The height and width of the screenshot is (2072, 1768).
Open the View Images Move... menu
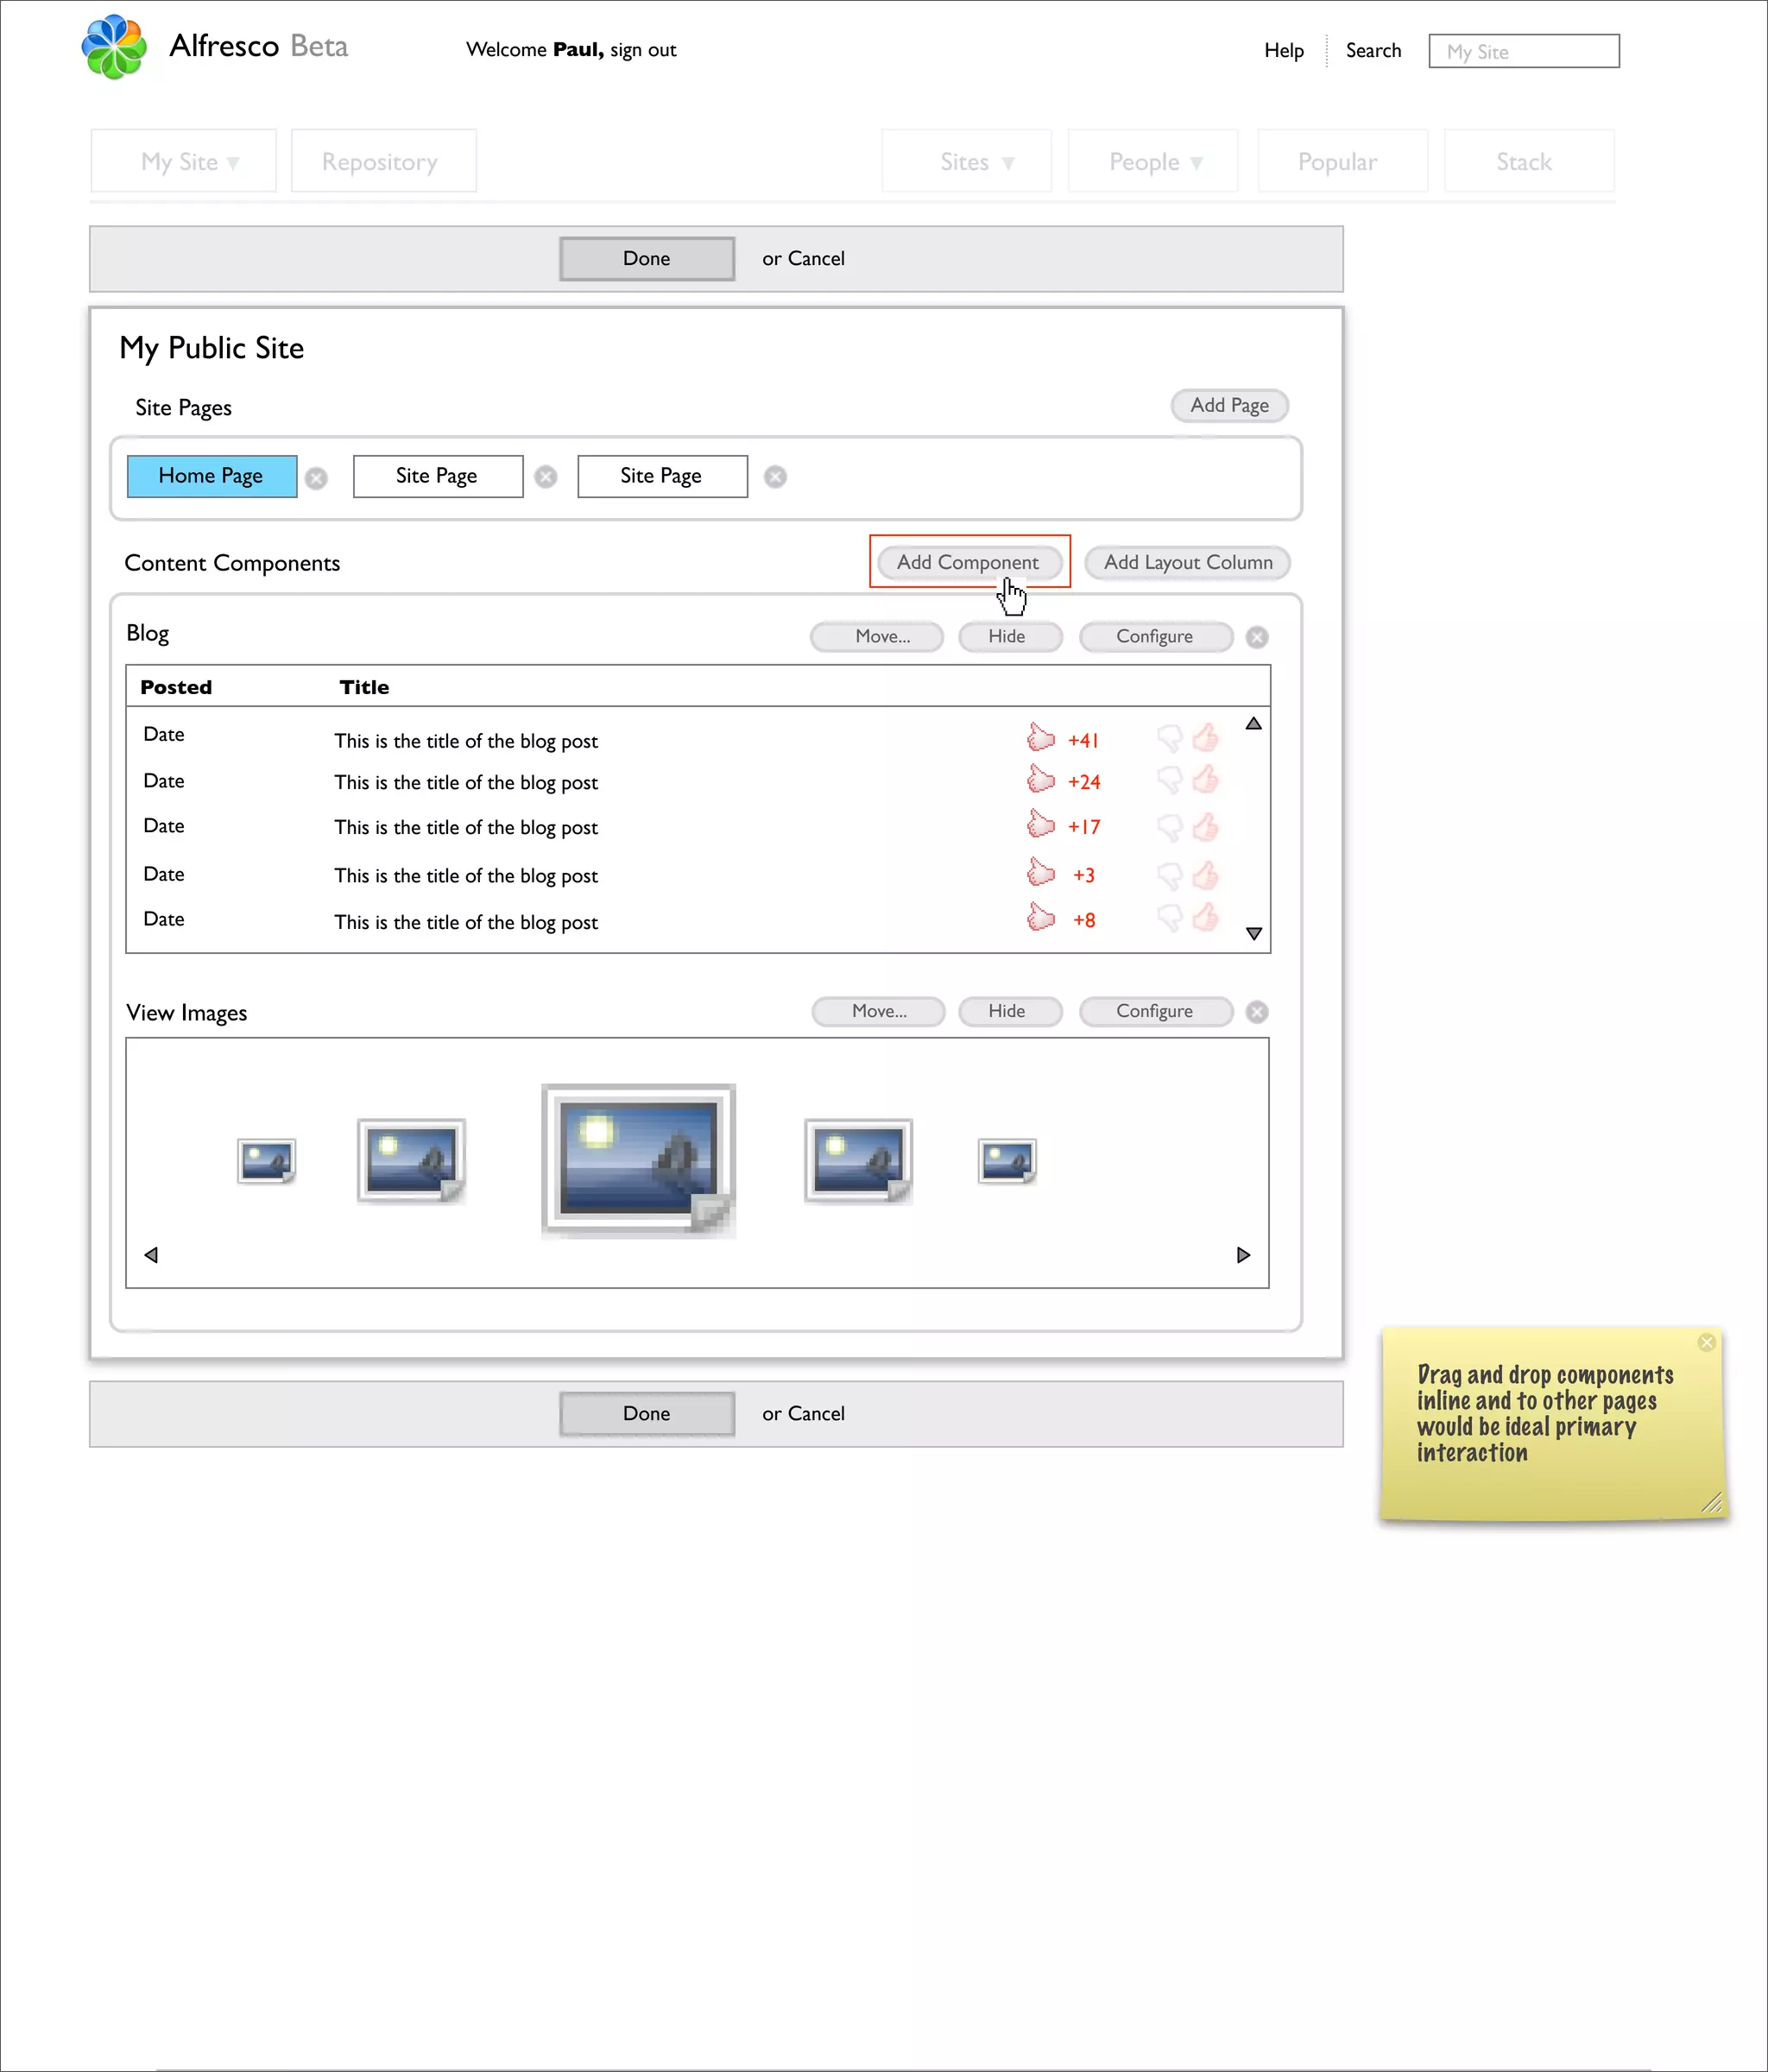point(878,1012)
